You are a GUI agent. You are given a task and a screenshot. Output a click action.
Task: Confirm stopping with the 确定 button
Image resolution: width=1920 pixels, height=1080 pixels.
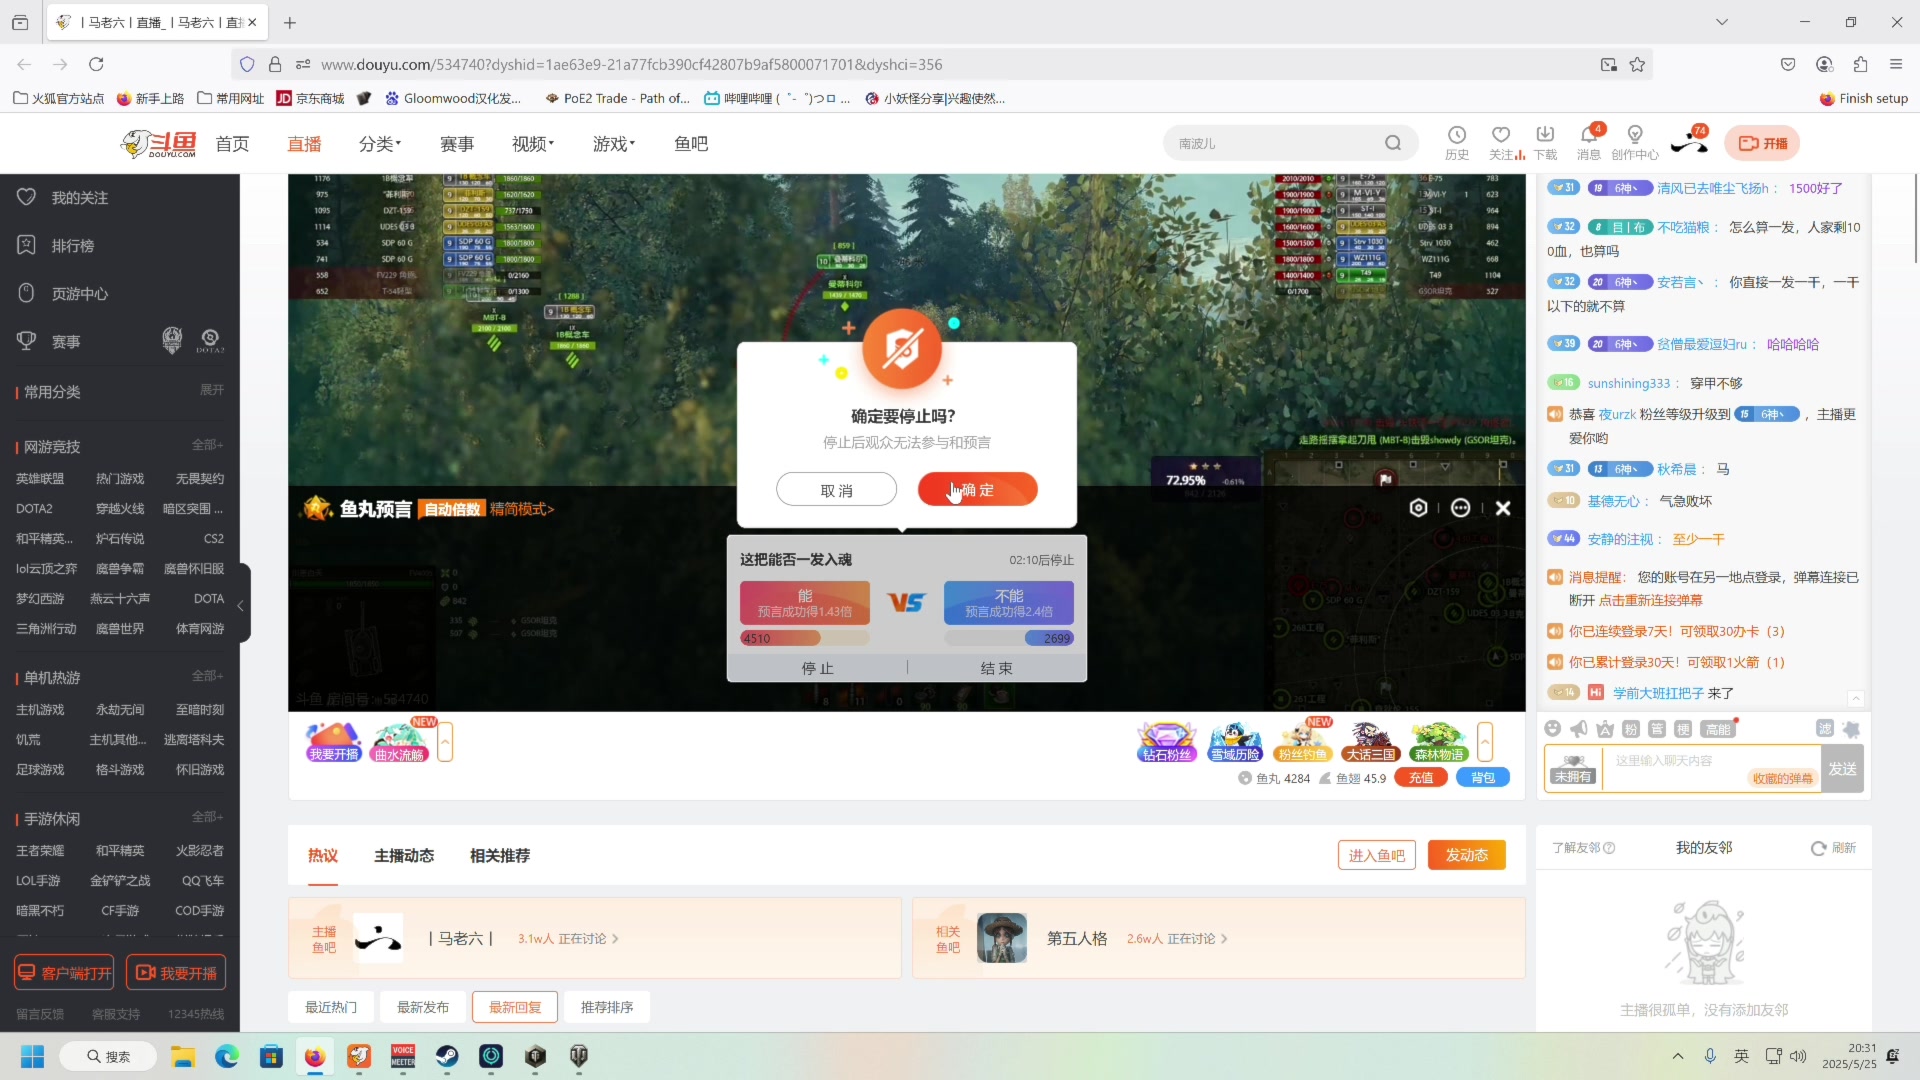click(x=977, y=490)
